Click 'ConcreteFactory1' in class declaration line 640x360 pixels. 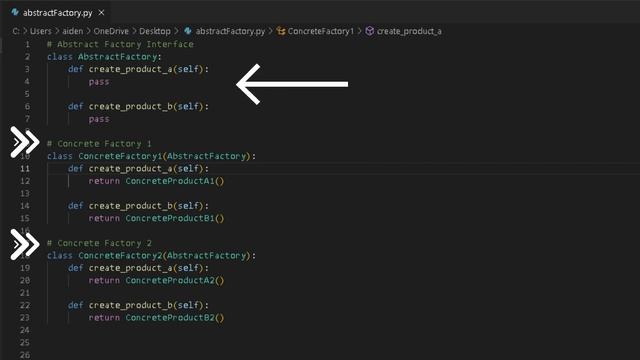pos(120,156)
